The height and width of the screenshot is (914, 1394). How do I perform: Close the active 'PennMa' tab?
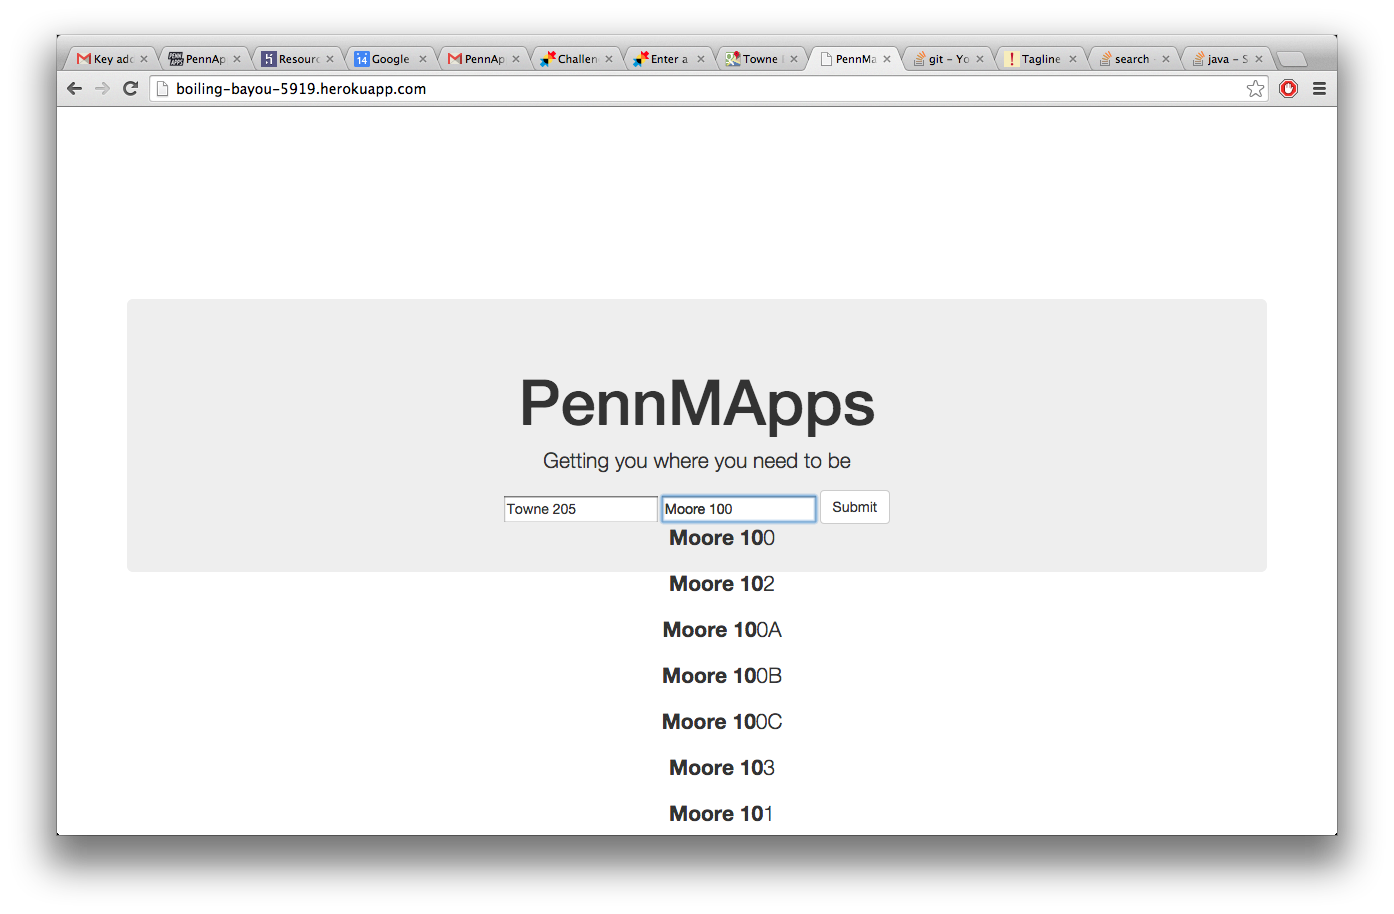887,59
